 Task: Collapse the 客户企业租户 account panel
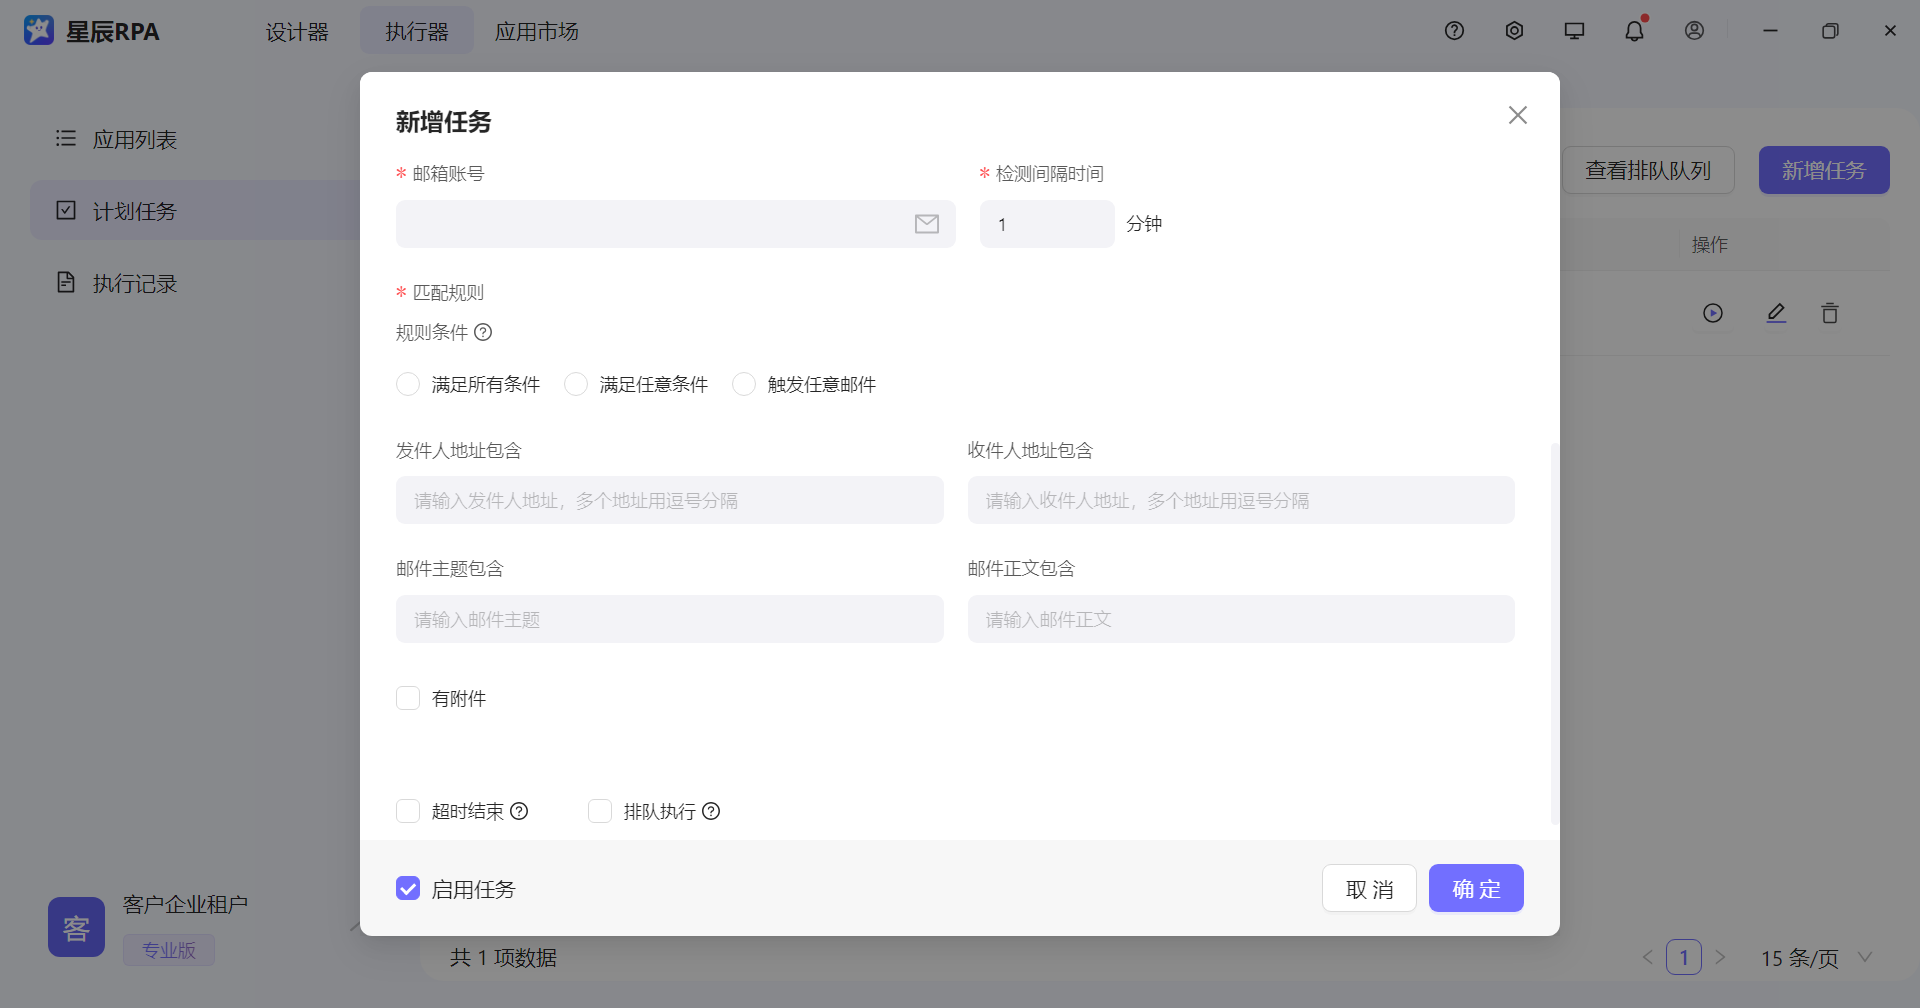pyautogui.click(x=356, y=926)
